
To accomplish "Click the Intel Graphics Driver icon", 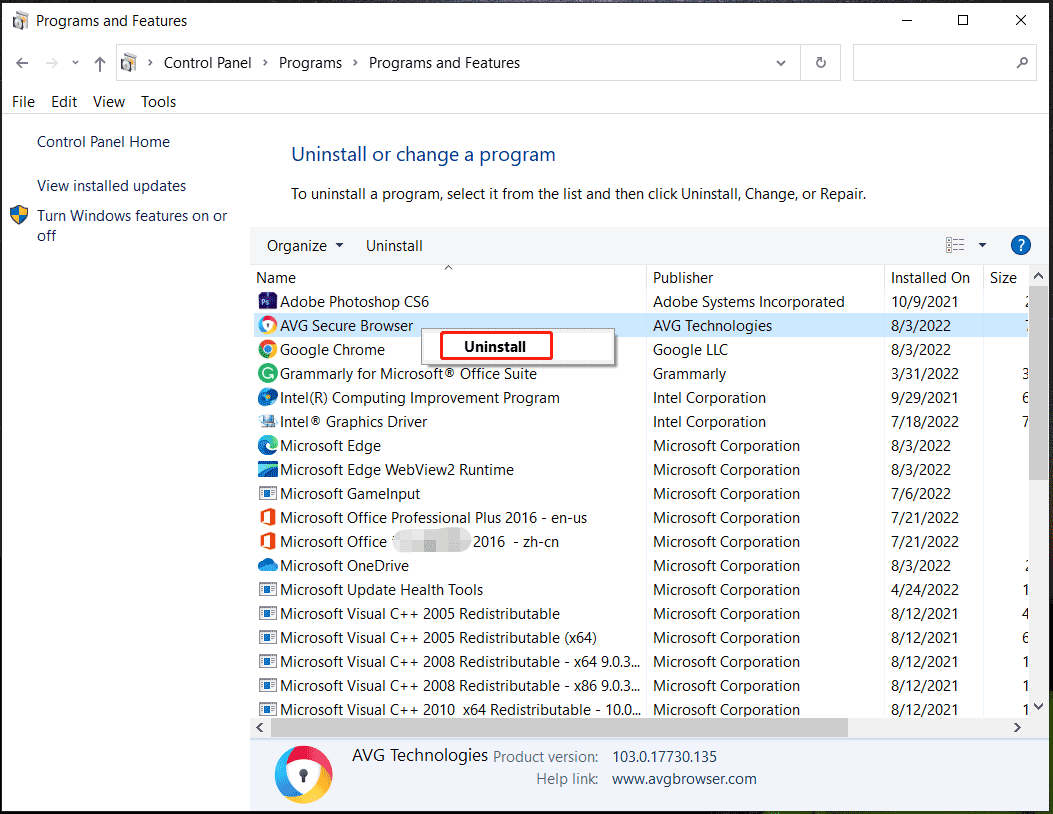I will [x=267, y=421].
